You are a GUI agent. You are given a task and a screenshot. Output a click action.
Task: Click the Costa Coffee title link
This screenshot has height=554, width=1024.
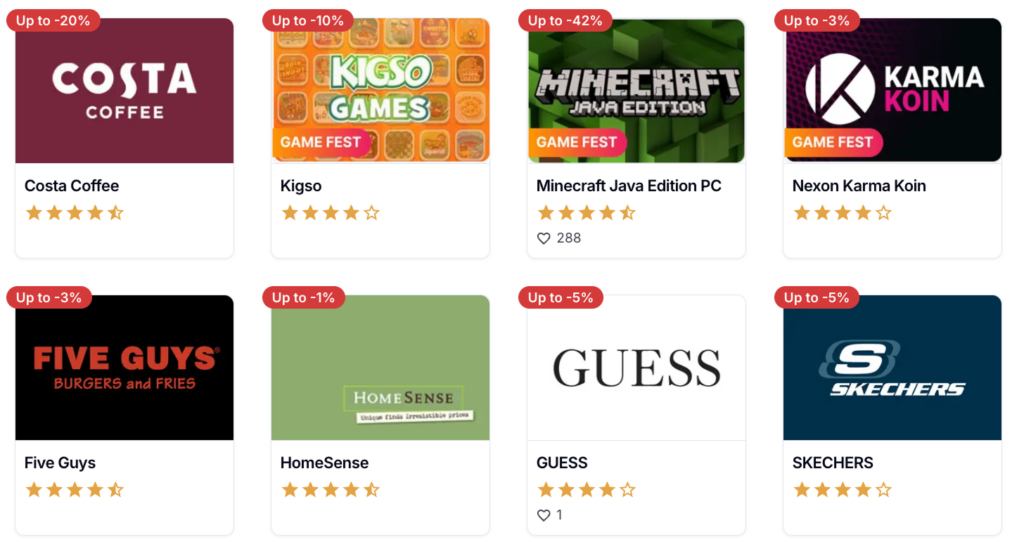[72, 186]
